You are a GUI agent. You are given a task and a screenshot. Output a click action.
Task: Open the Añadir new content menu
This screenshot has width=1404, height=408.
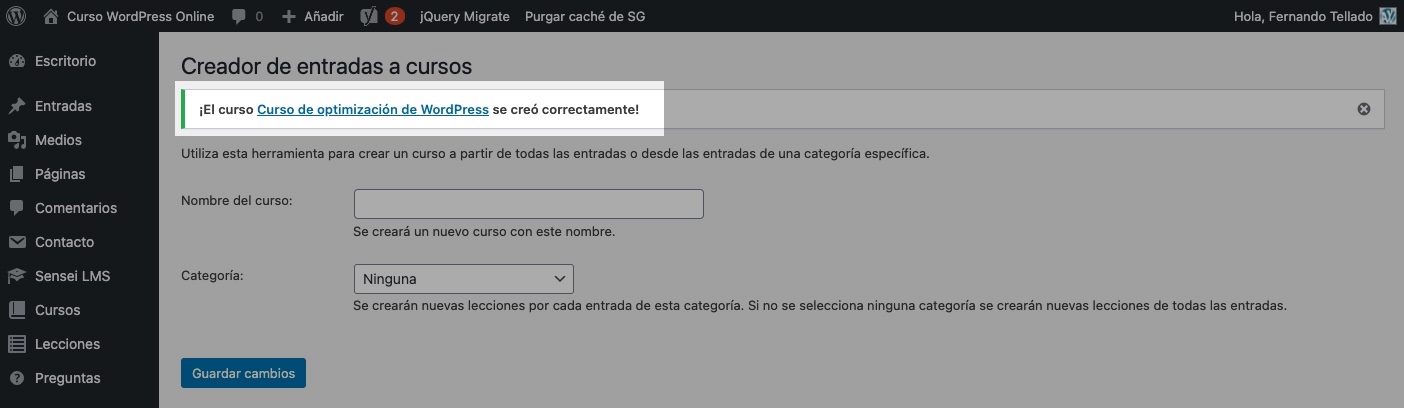pos(313,16)
